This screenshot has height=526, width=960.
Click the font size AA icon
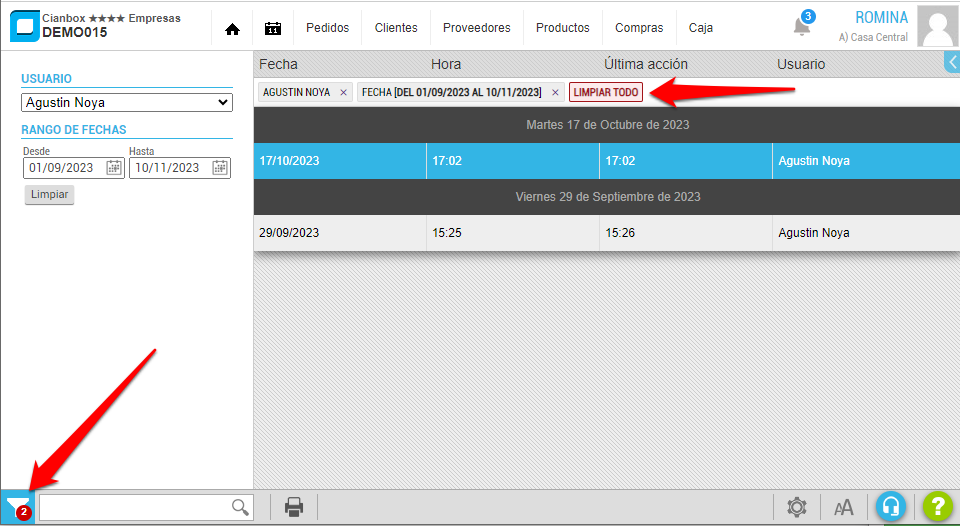click(x=843, y=507)
